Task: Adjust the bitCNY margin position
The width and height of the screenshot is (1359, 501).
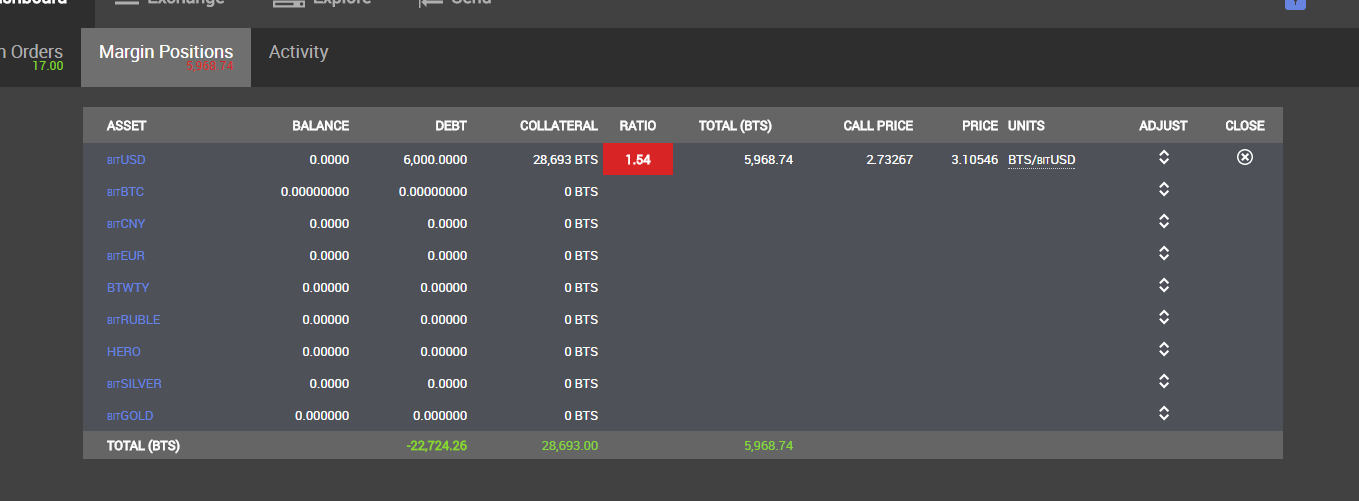Action: click(x=1164, y=222)
